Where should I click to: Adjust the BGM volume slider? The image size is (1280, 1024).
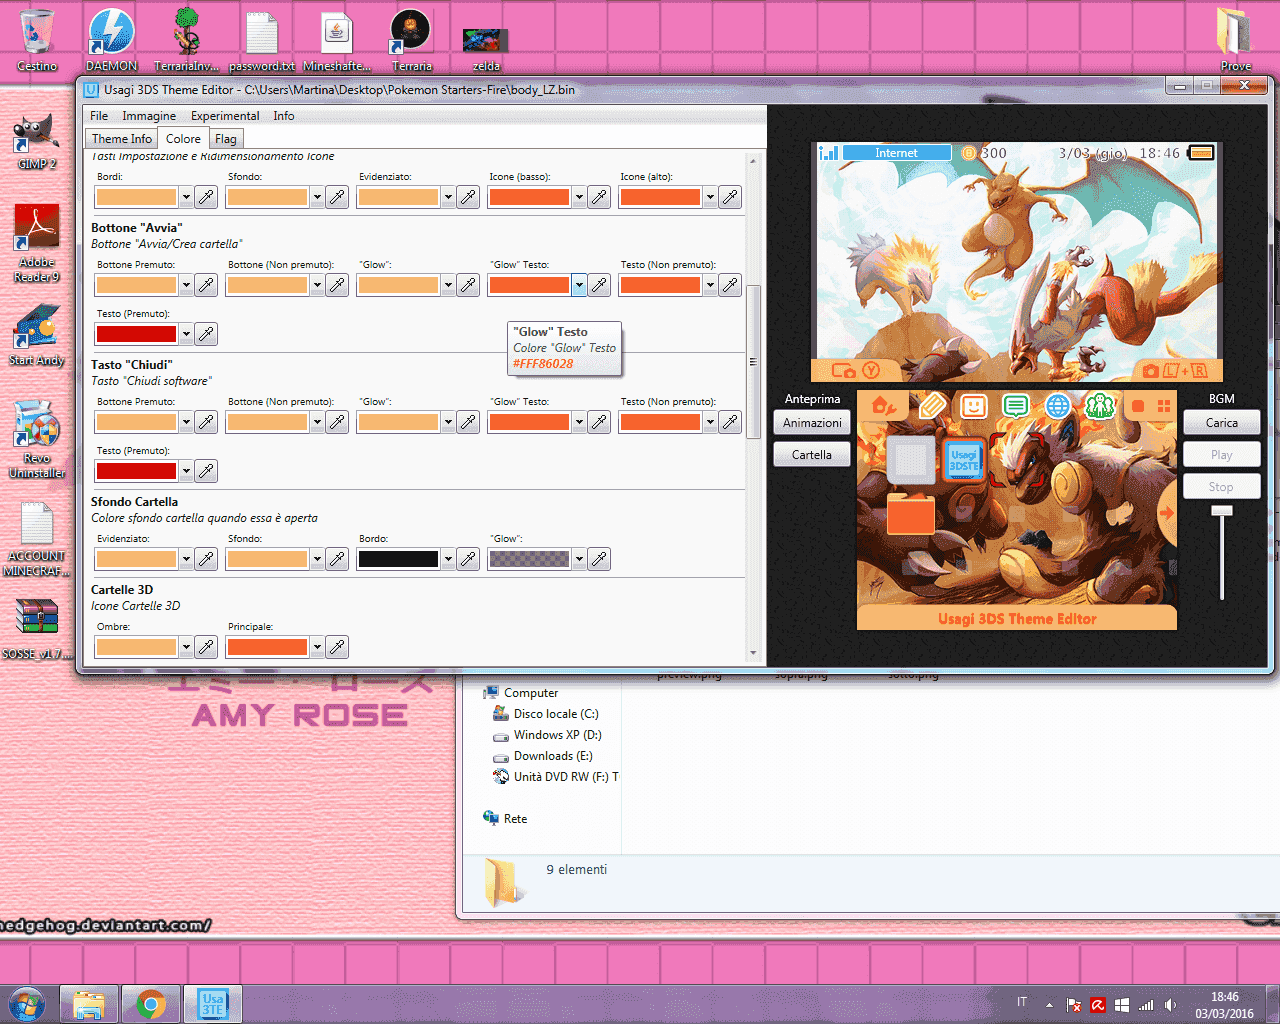(x=1222, y=511)
